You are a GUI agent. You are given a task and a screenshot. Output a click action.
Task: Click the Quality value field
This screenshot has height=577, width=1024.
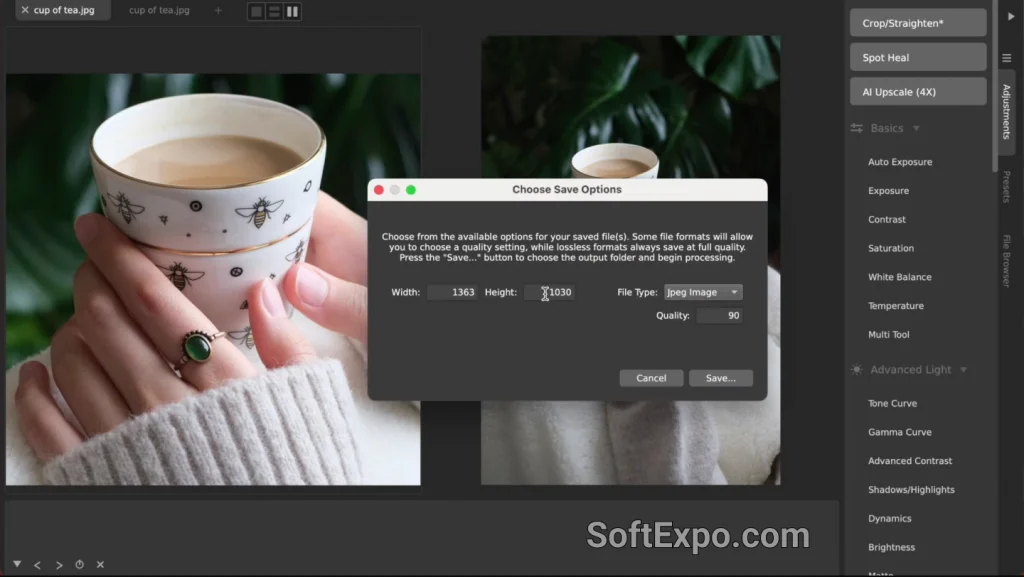pyautogui.click(x=719, y=316)
